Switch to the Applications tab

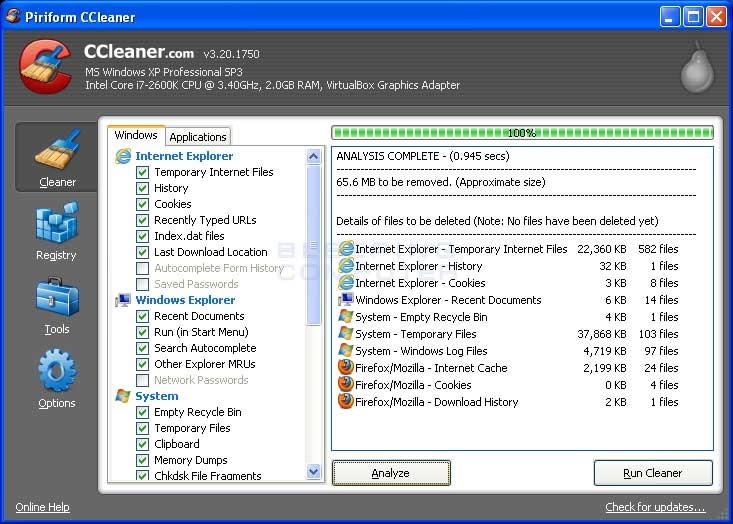[x=198, y=137]
